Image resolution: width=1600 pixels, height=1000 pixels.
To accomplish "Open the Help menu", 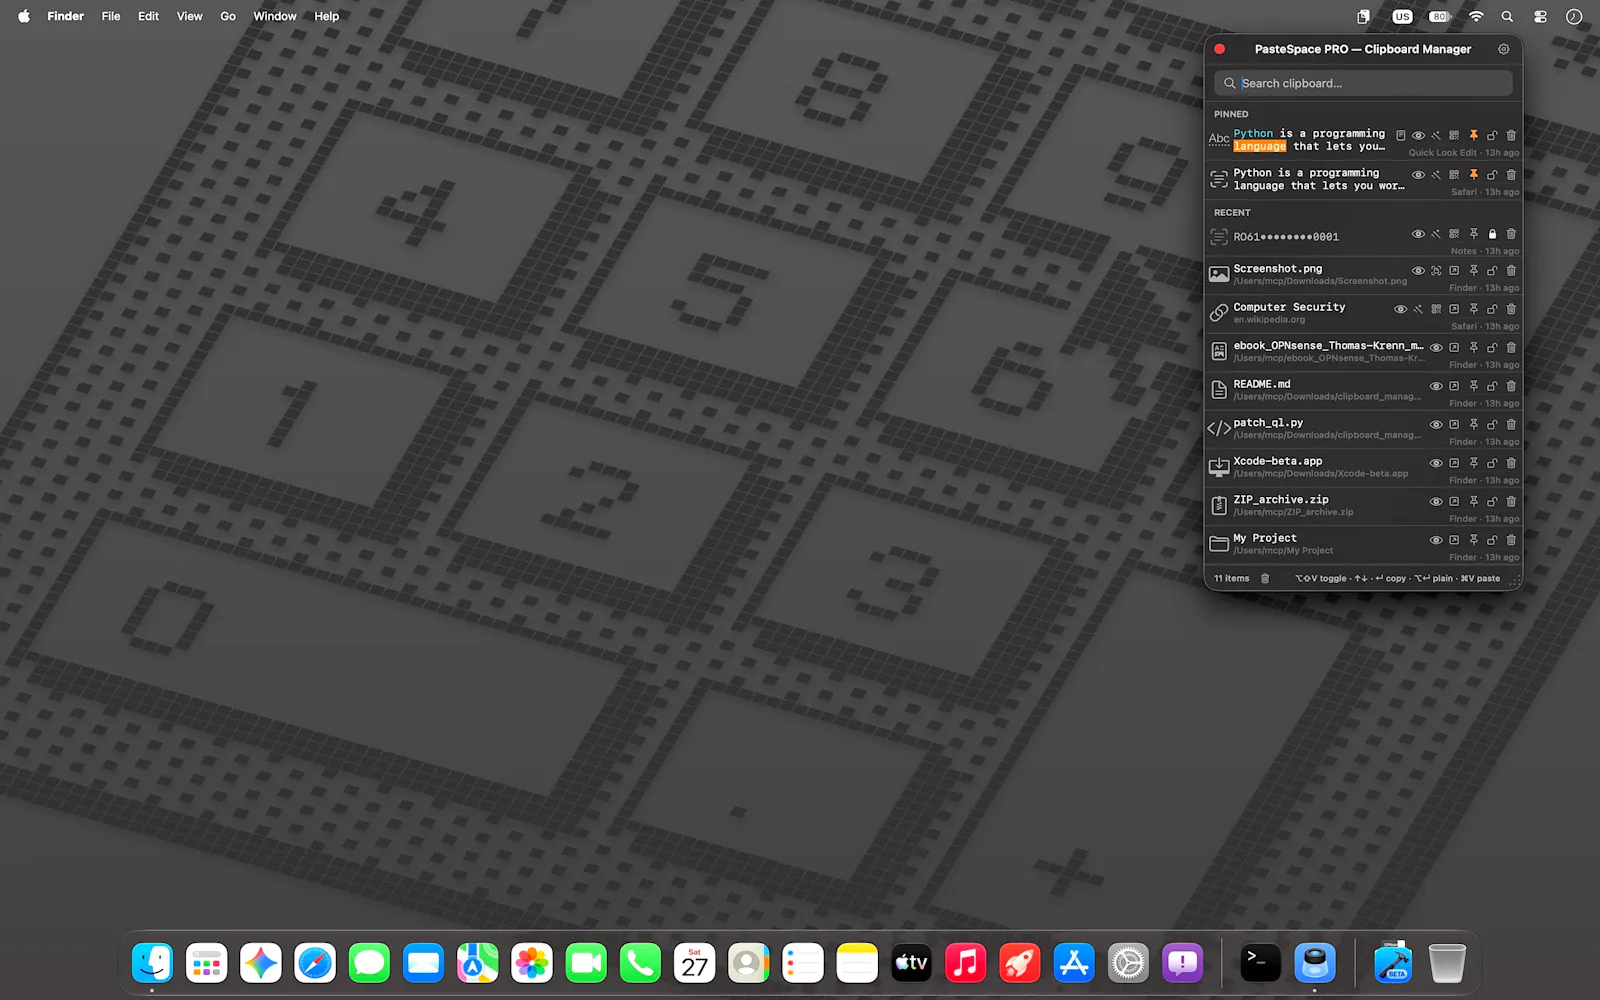I will pos(326,16).
